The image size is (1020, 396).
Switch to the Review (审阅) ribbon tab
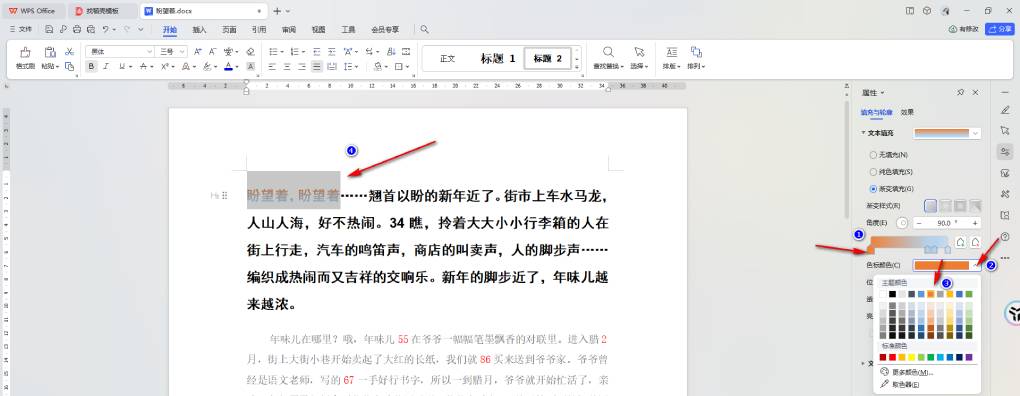289,29
